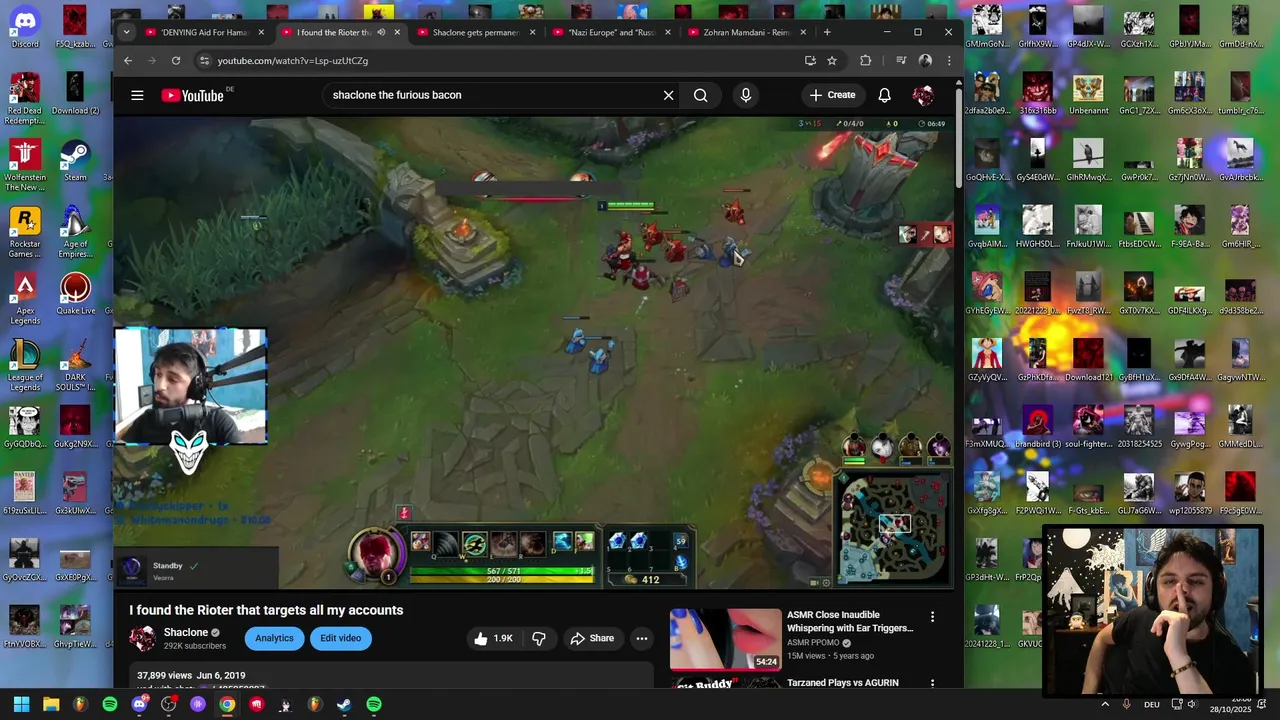Click the Shaclone channel avatar

(143, 638)
